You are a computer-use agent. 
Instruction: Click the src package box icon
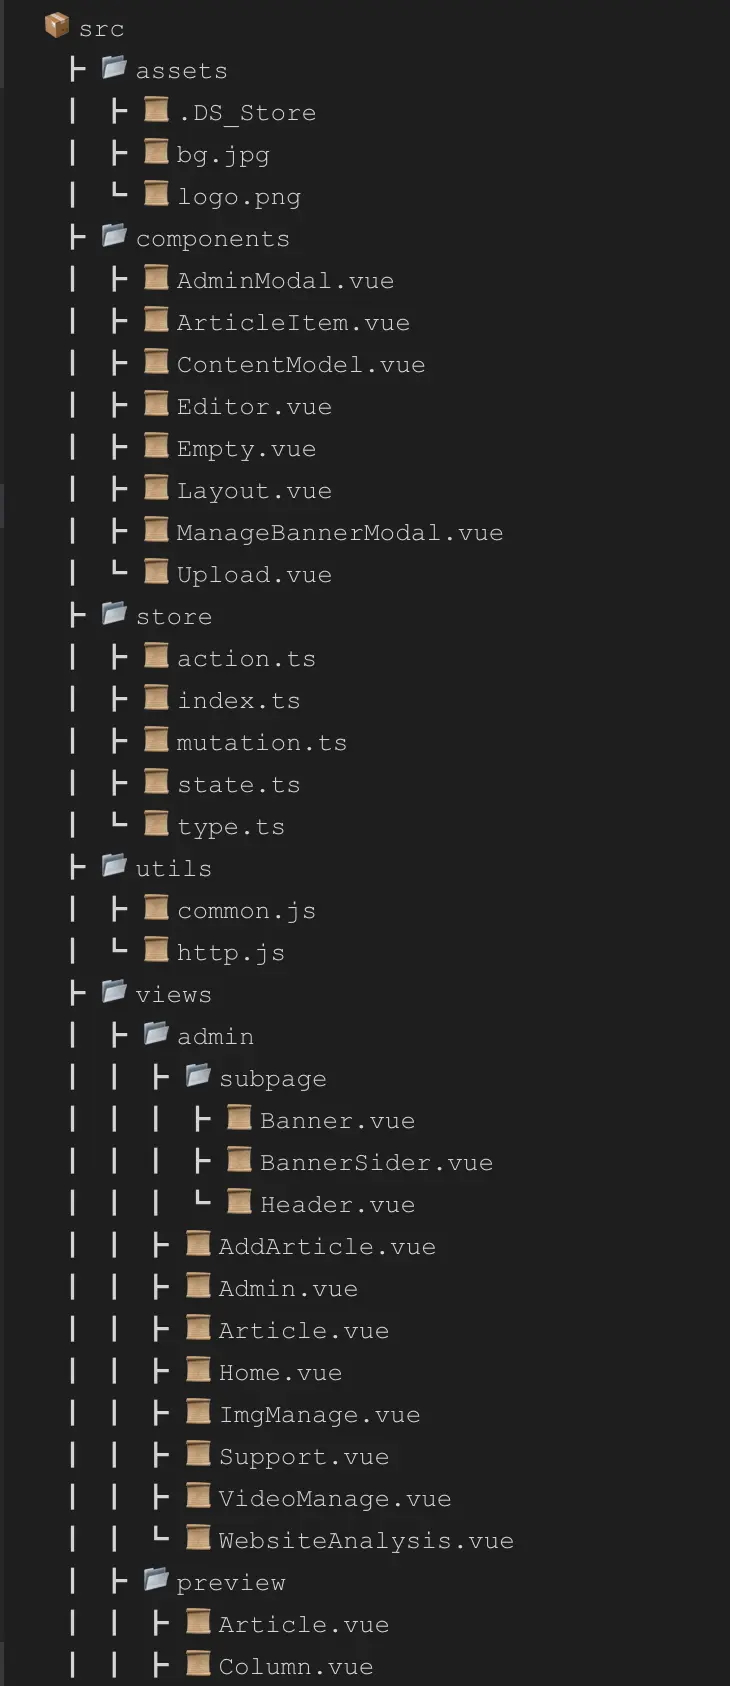pos(57,26)
